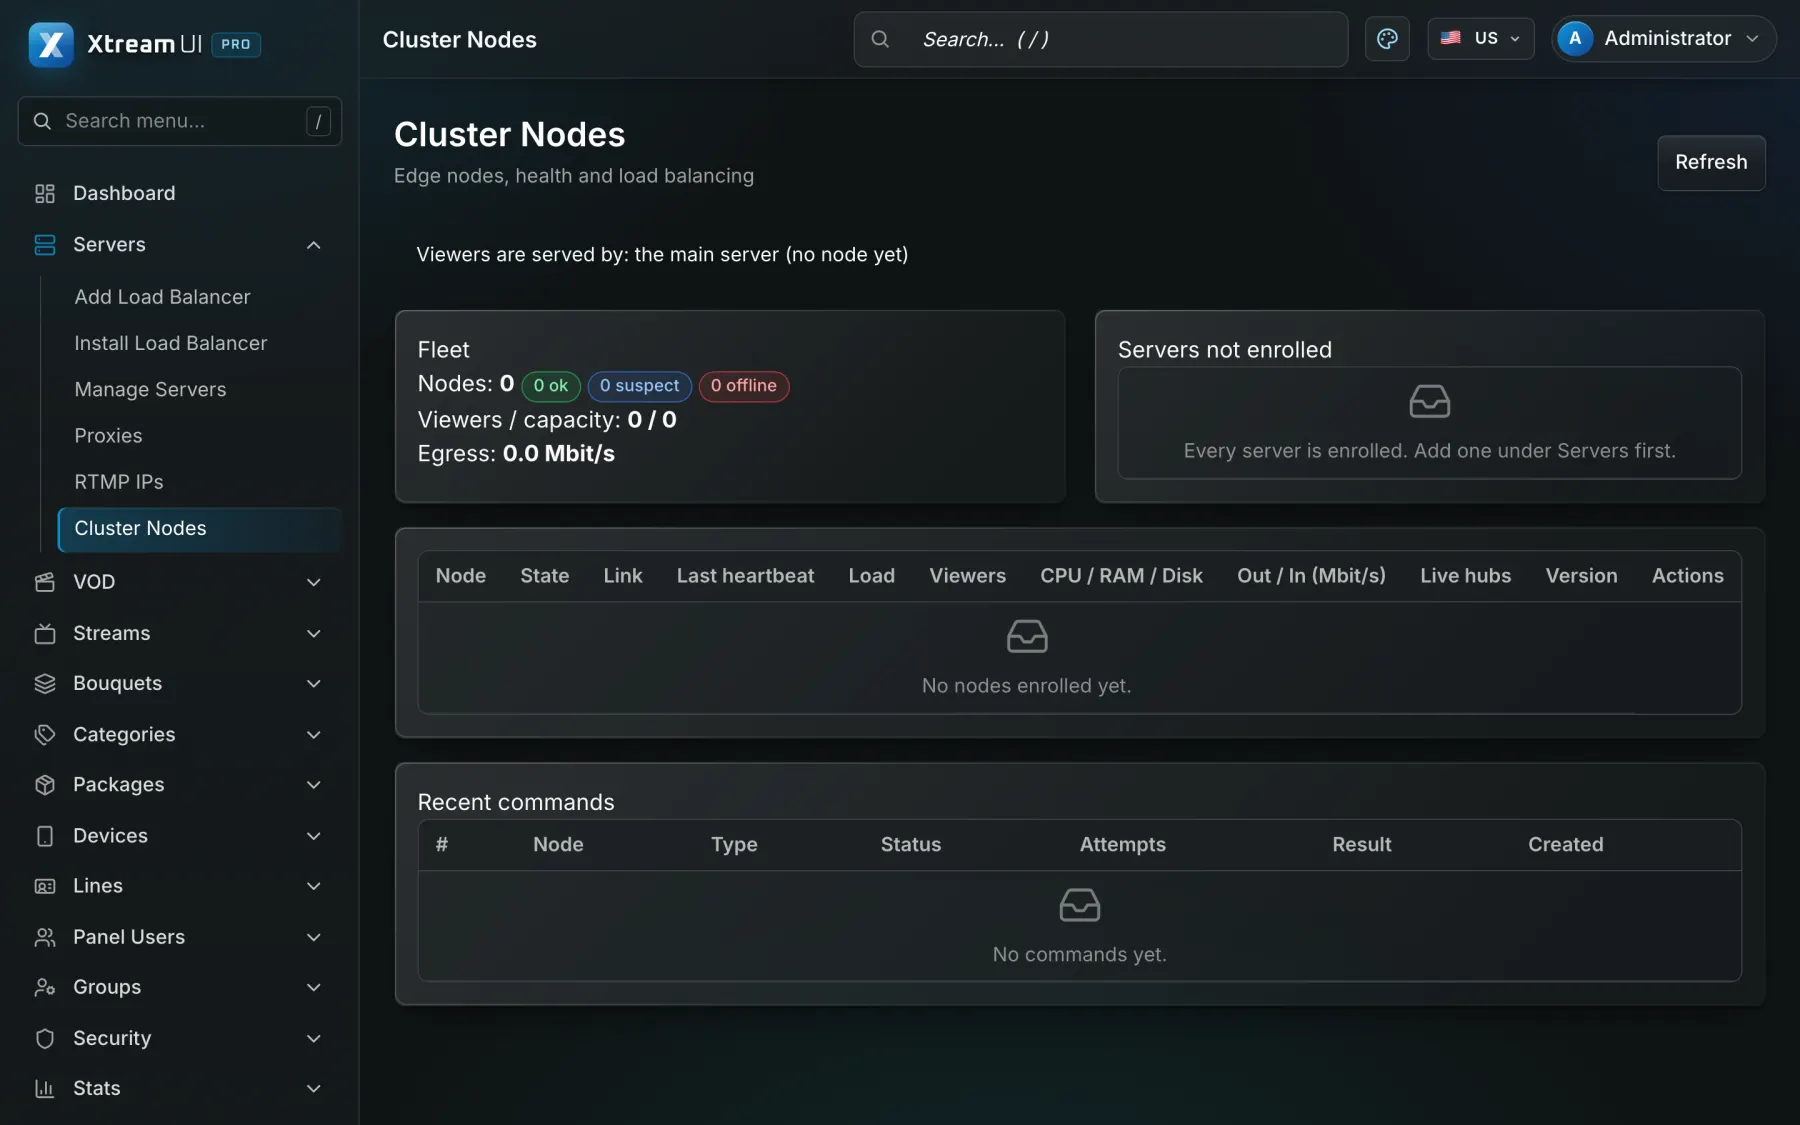Click the global search magnifier icon

tap(880, 39)
